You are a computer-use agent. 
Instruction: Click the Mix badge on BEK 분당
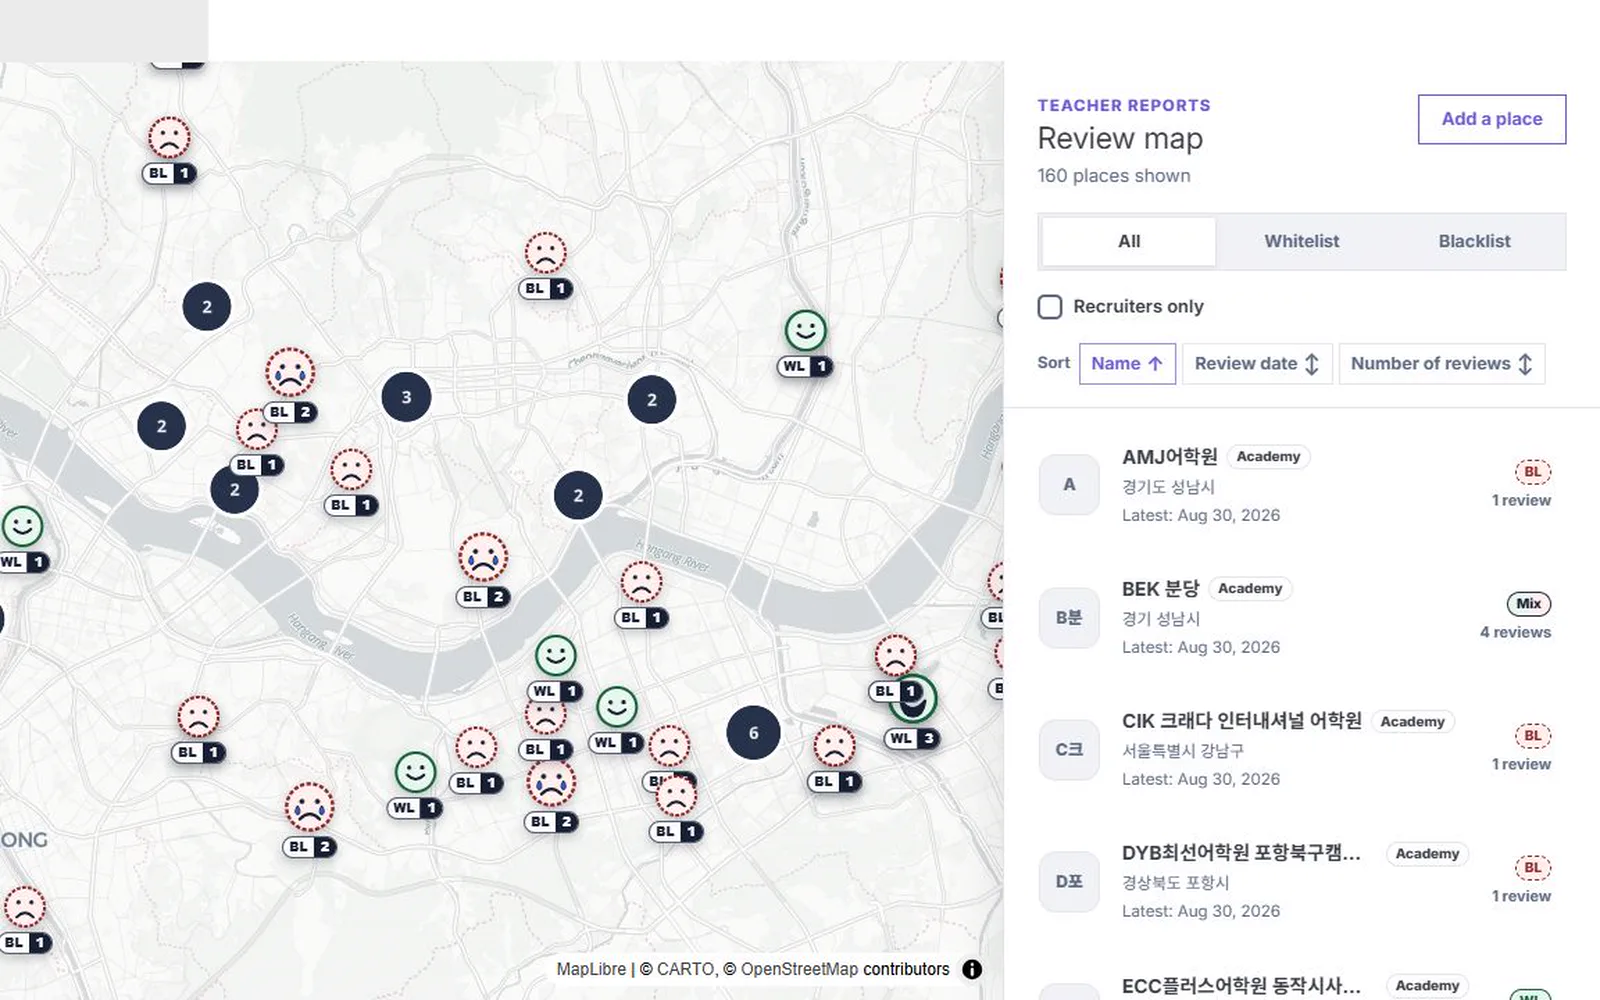coord(1528,604)
